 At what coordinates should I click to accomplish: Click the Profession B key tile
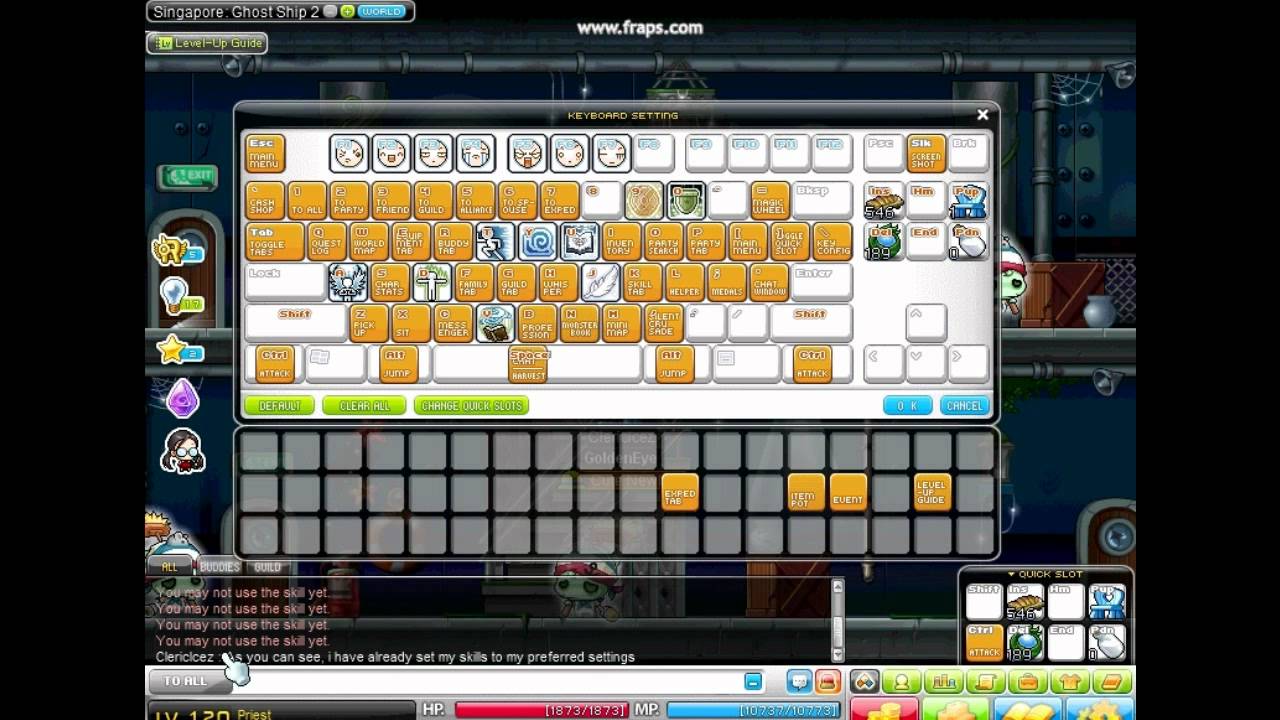[x=537, y=324]
